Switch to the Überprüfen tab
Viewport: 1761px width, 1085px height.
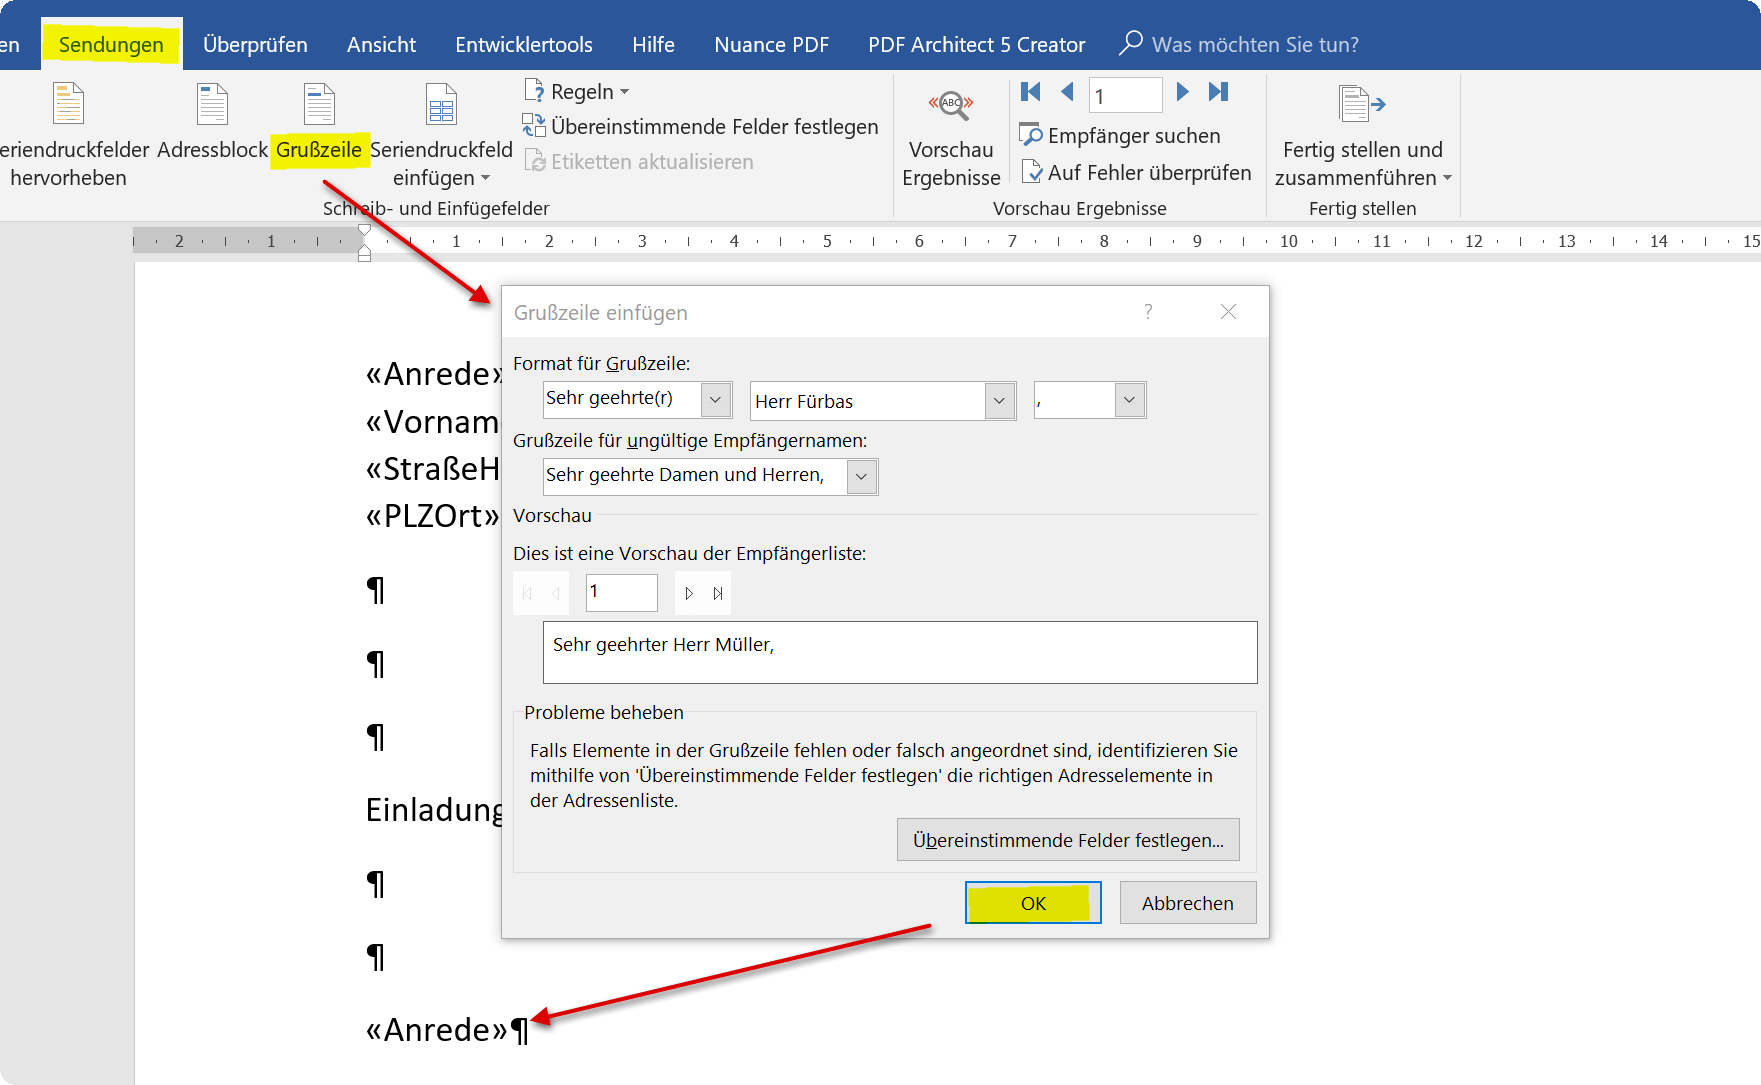pos(255,45)
